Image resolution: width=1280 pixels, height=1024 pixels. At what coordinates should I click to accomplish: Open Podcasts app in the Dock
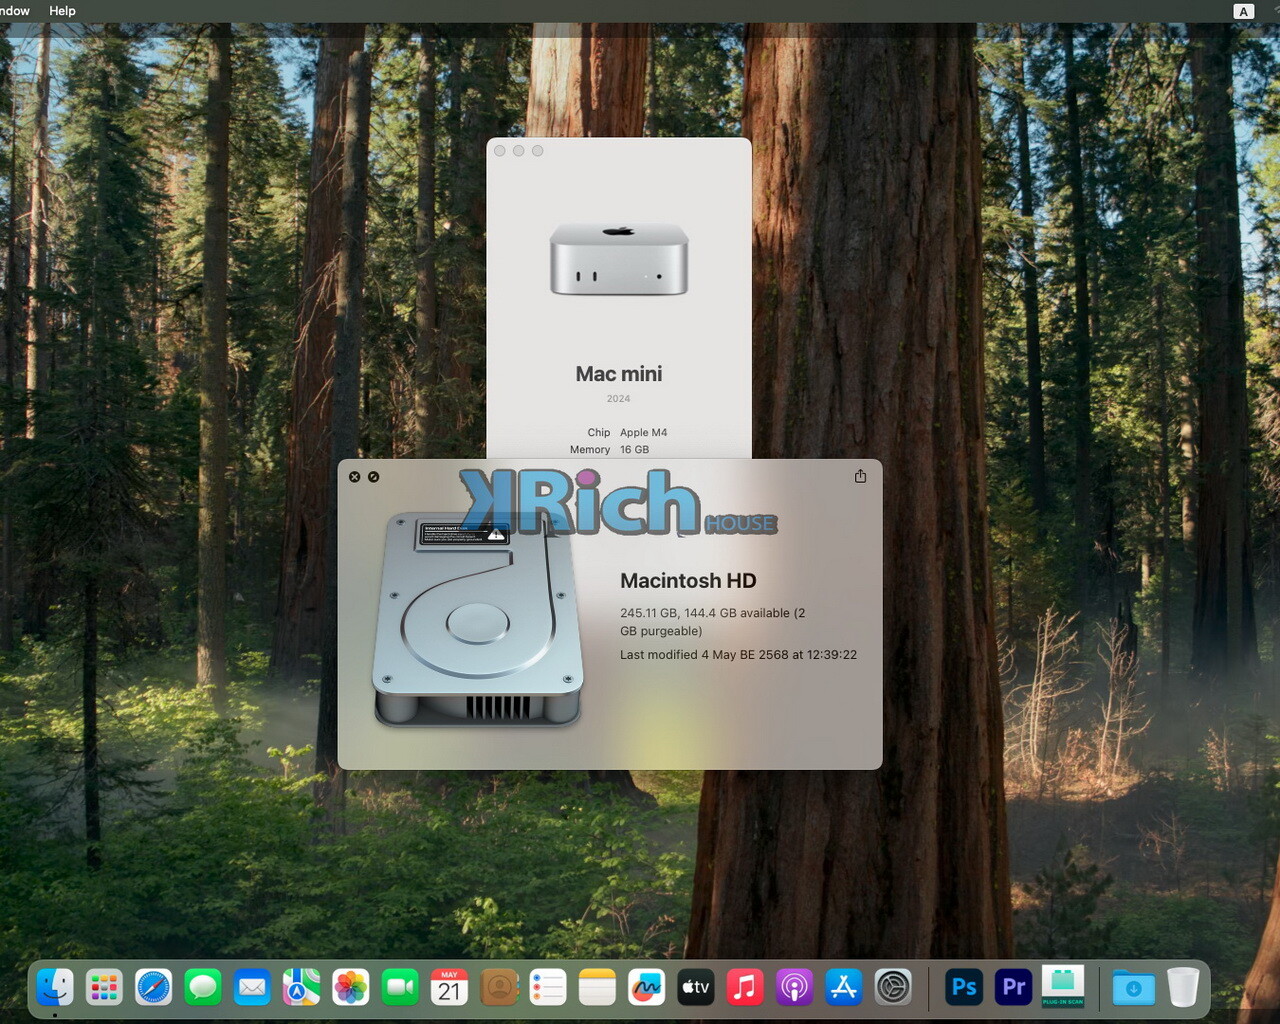(795, 988)
